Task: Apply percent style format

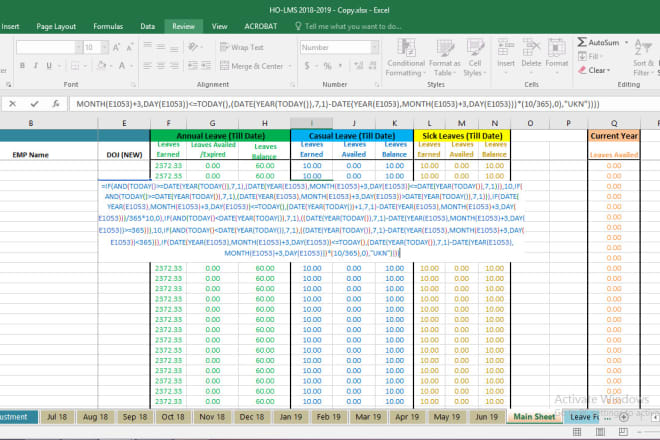Action: pyautogui.click(x=327, y=66)
